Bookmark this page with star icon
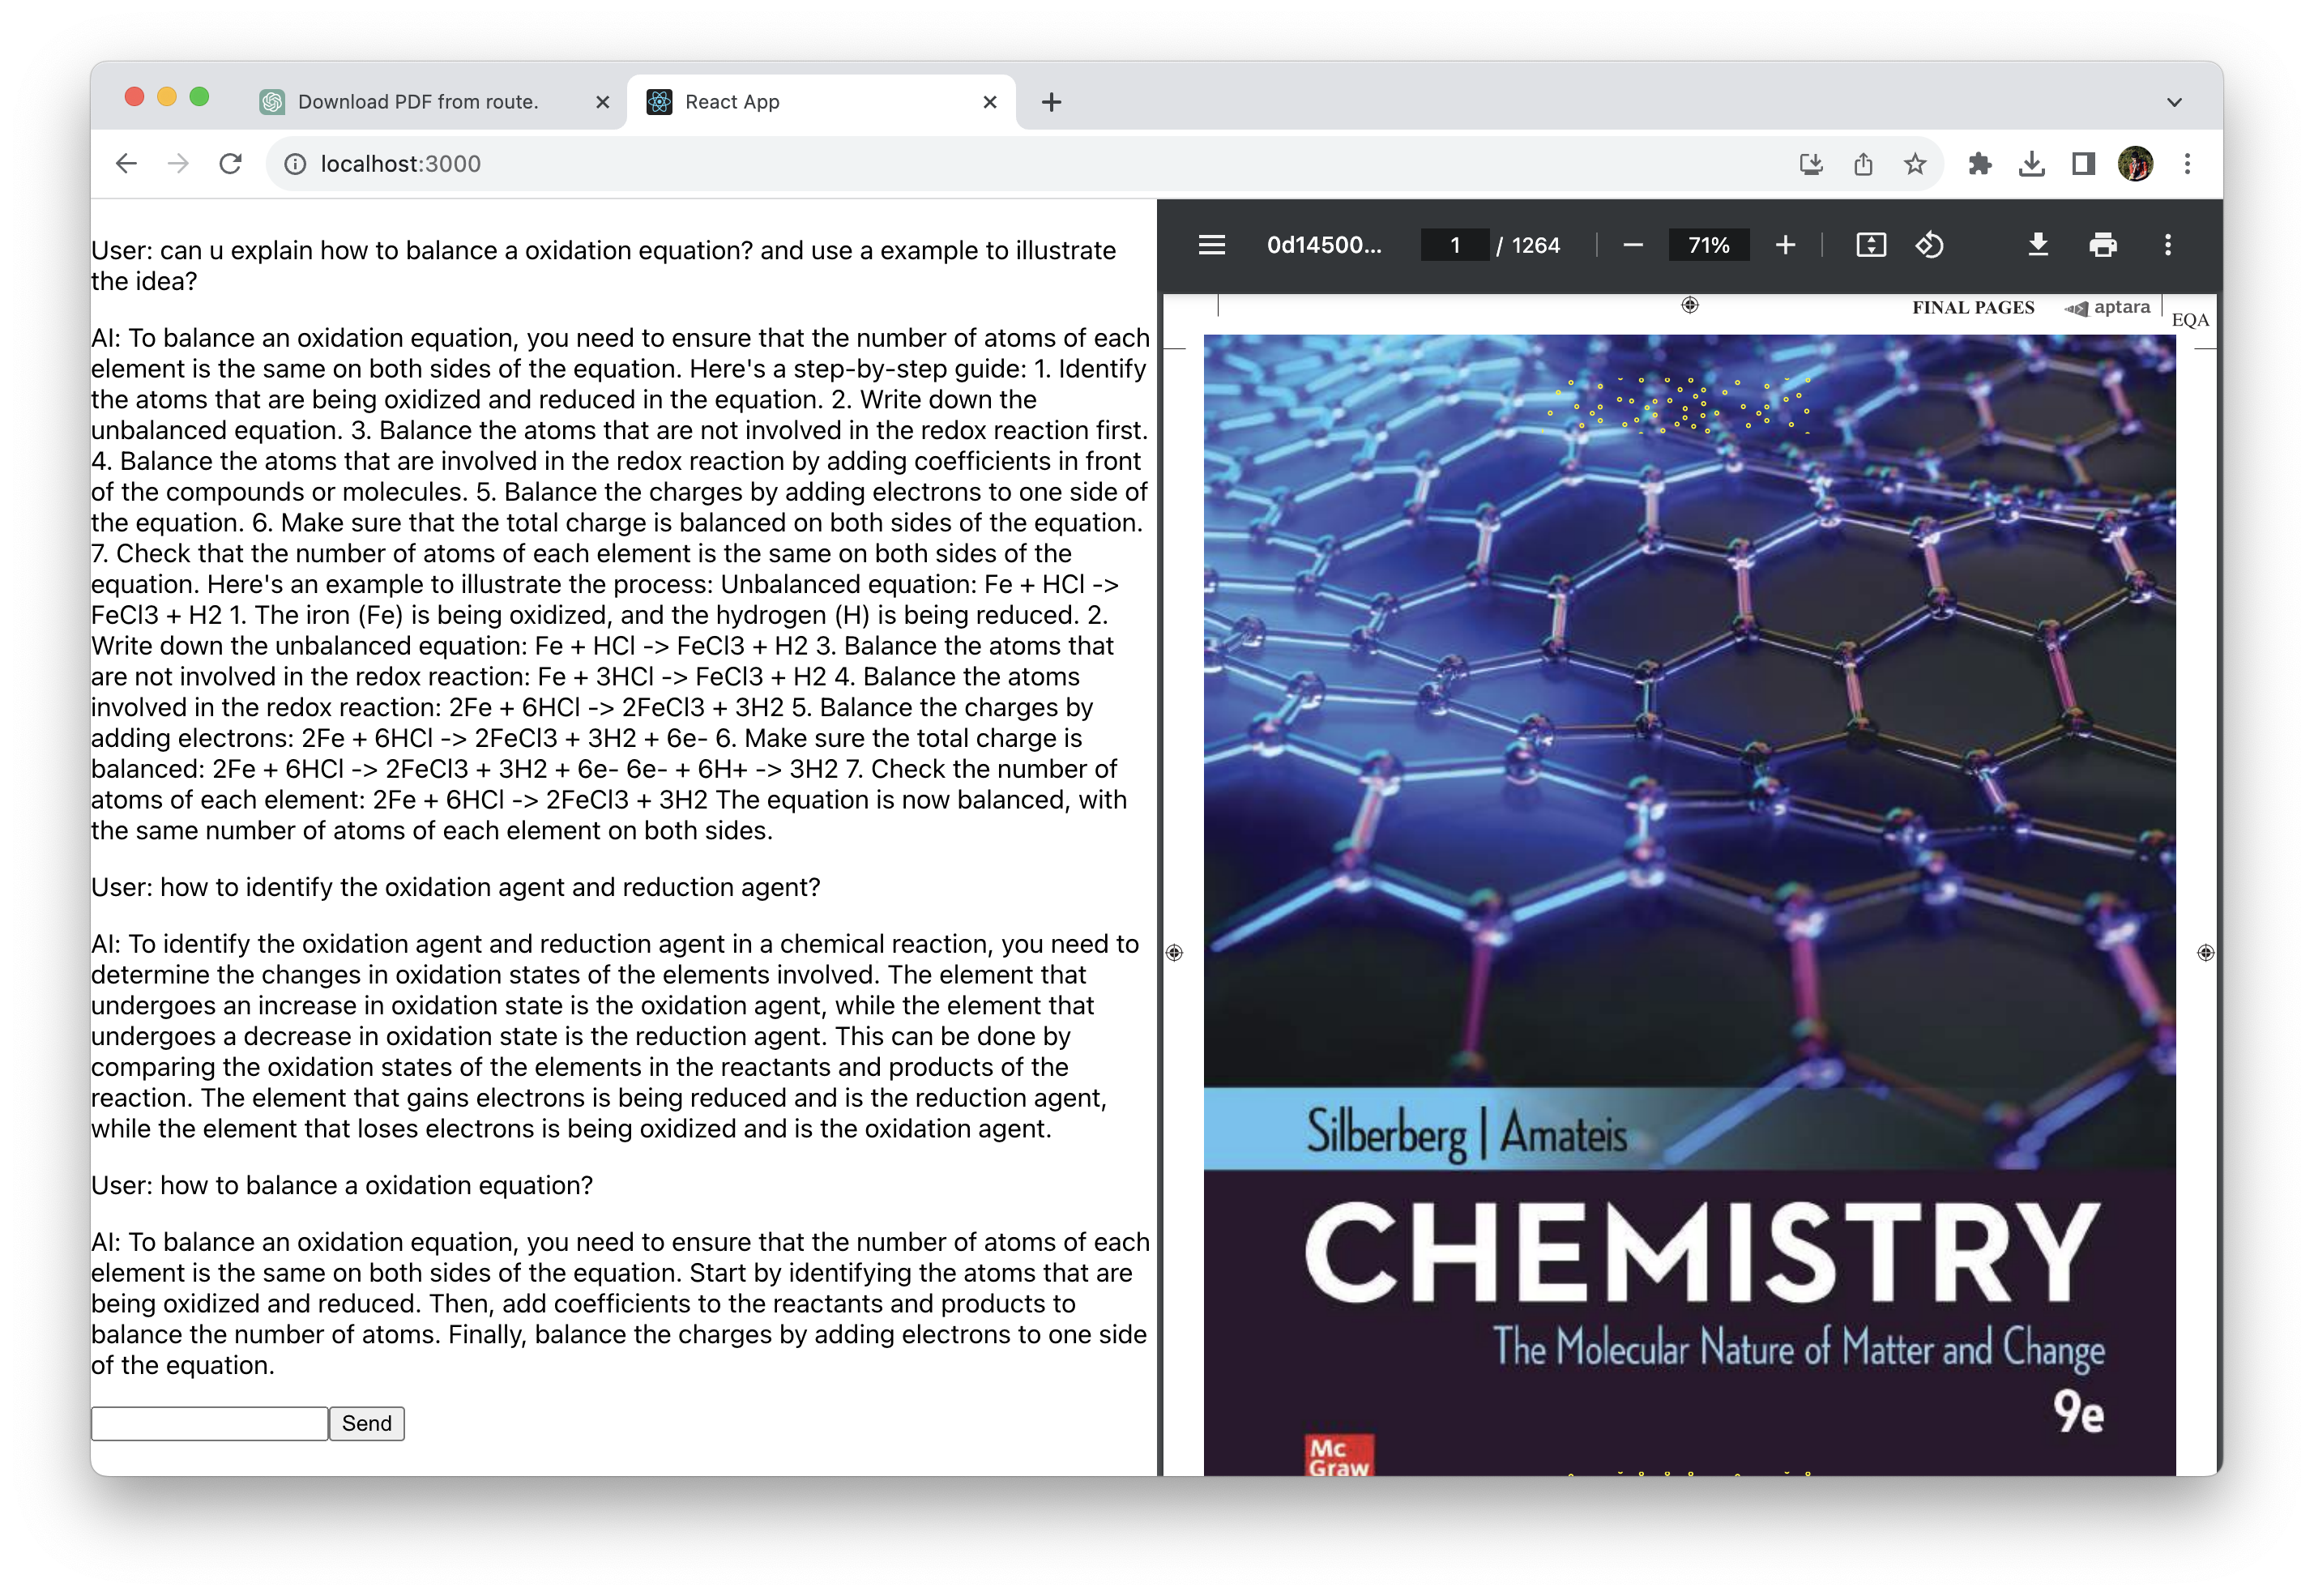Image resolution: width=2314 pixels, height=1596 pixels. [1914, 164]
